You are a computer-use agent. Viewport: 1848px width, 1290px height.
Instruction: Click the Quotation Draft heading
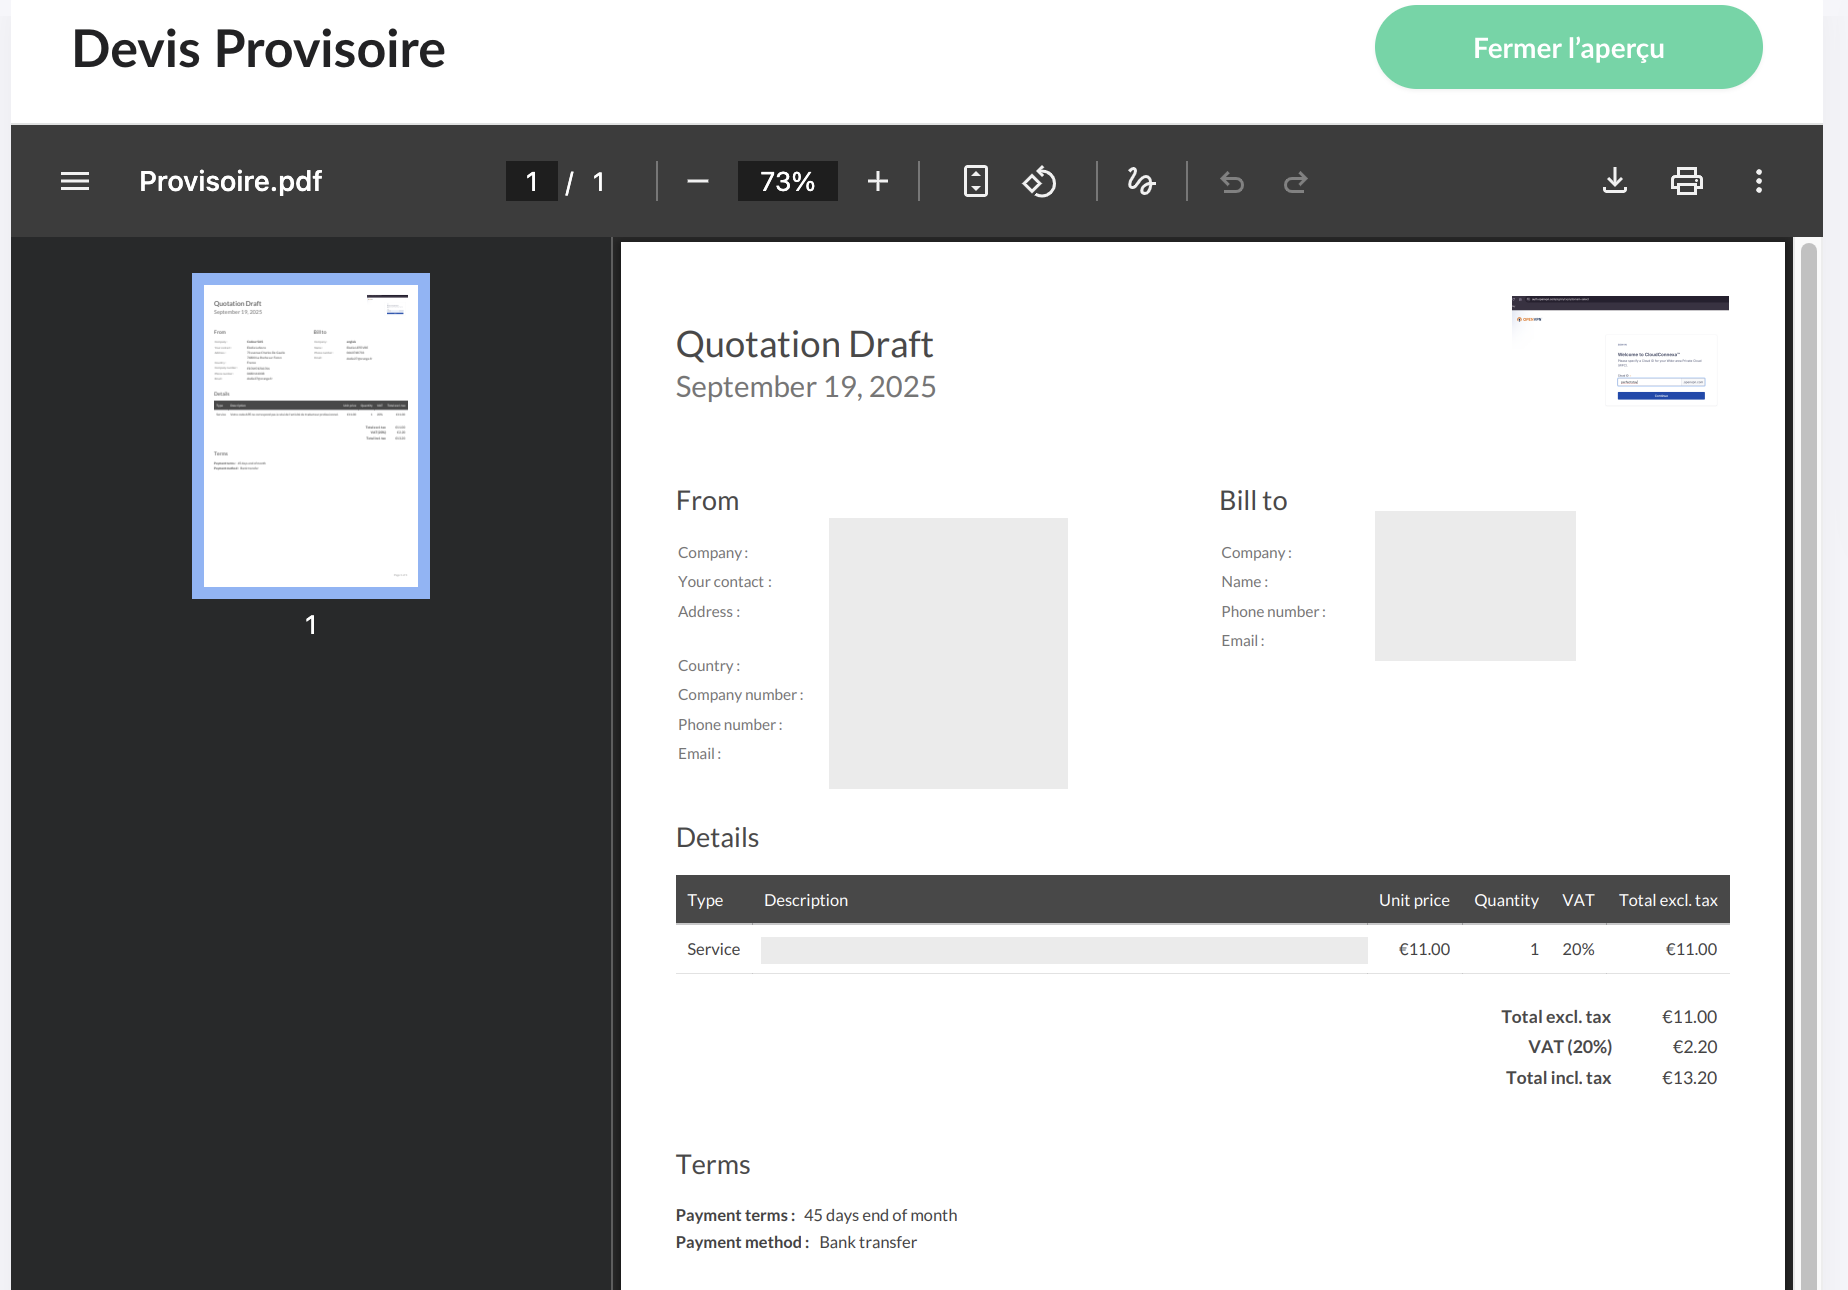point(804,345)
